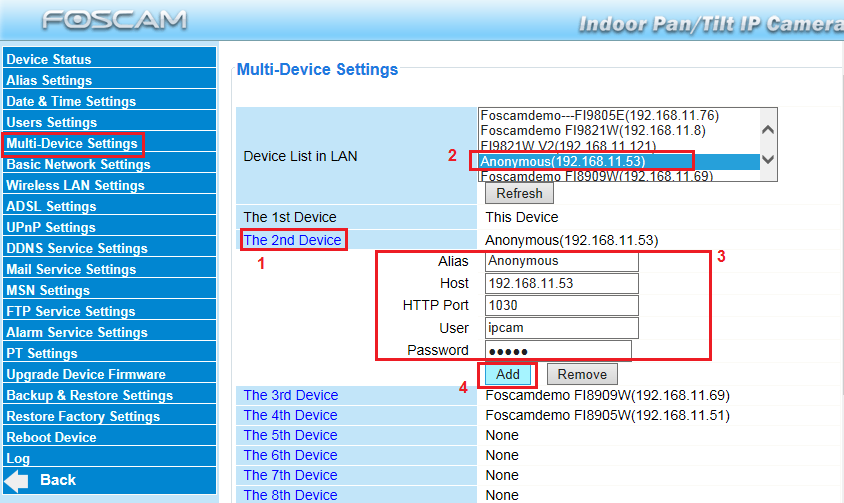This screenshot has height=503, width=844.
Task: Open Upgrade Device Firmware page
Action: (109, 374)
